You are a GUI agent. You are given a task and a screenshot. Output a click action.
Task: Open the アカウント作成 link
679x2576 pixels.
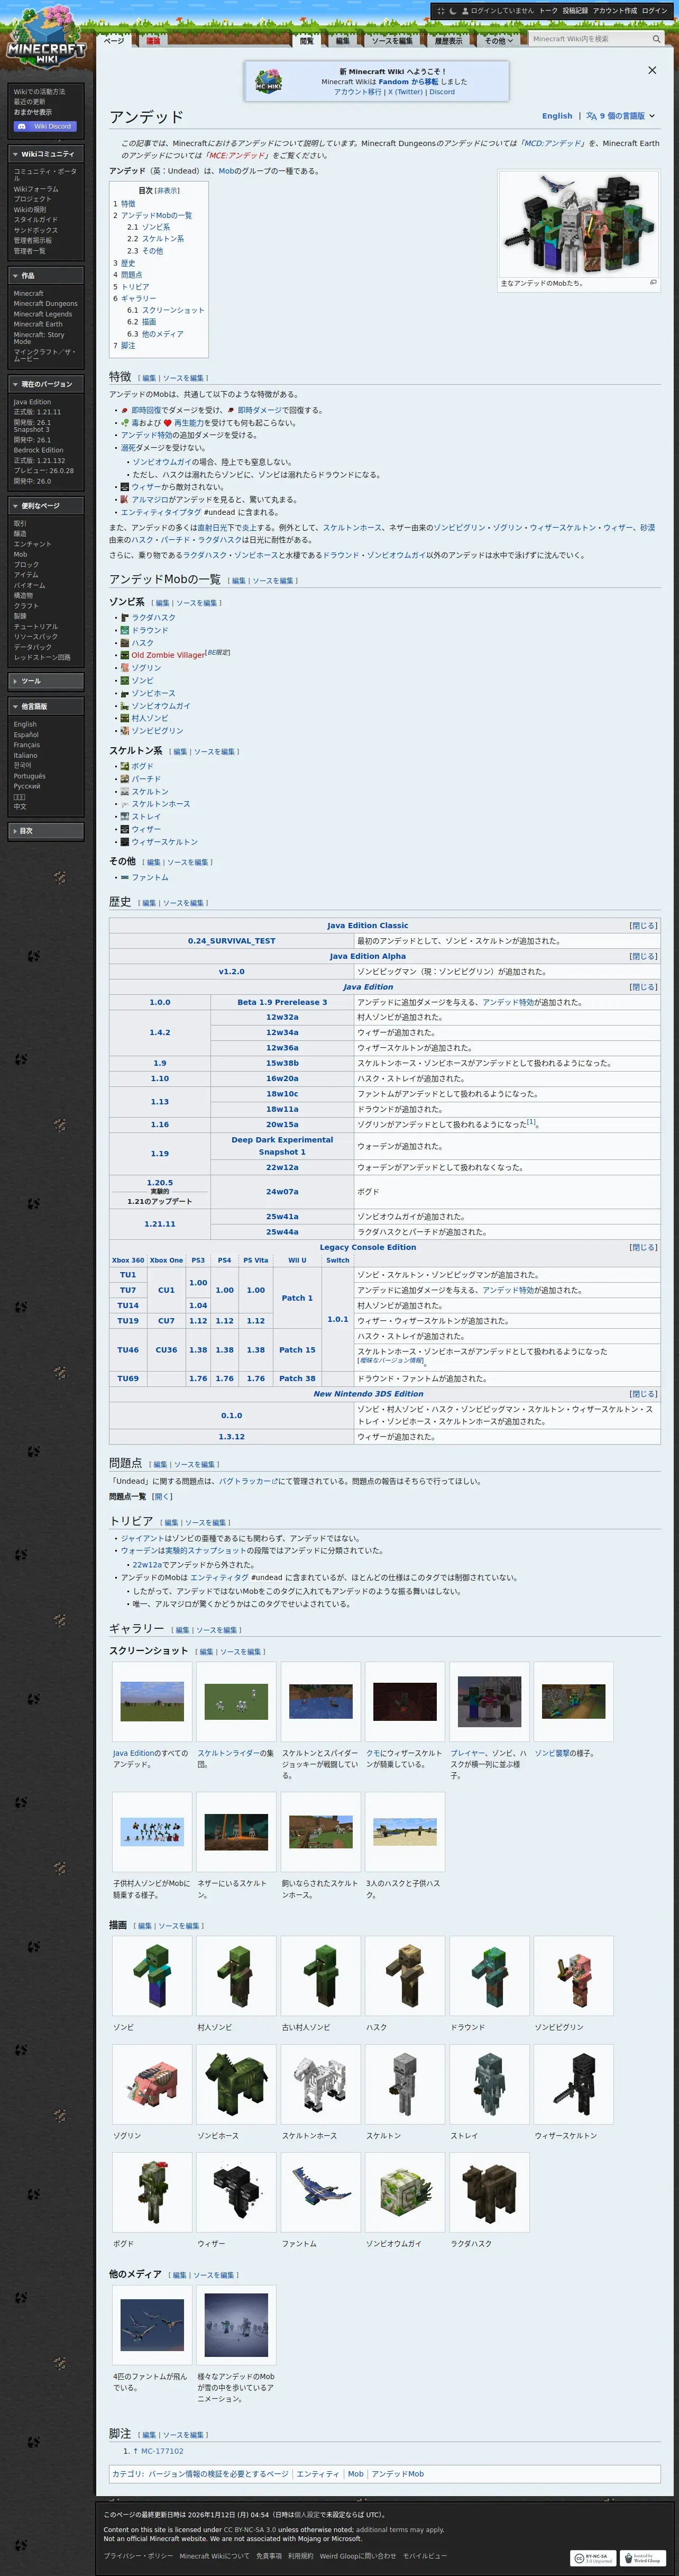pyautogui.click(x=614, y=11)
